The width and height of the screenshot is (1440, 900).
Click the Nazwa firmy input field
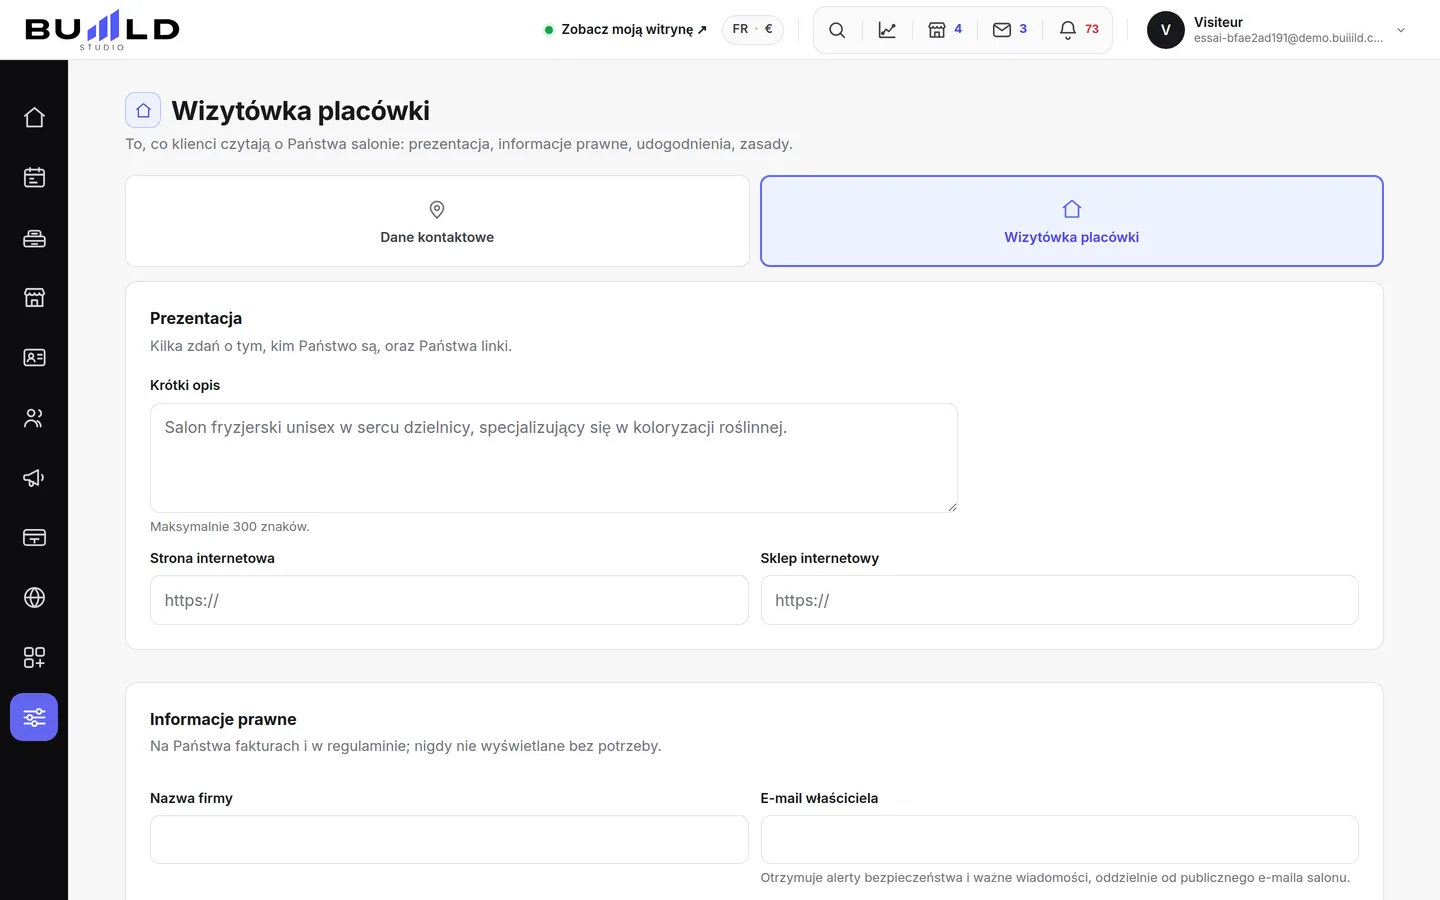(x=449, y=839)
